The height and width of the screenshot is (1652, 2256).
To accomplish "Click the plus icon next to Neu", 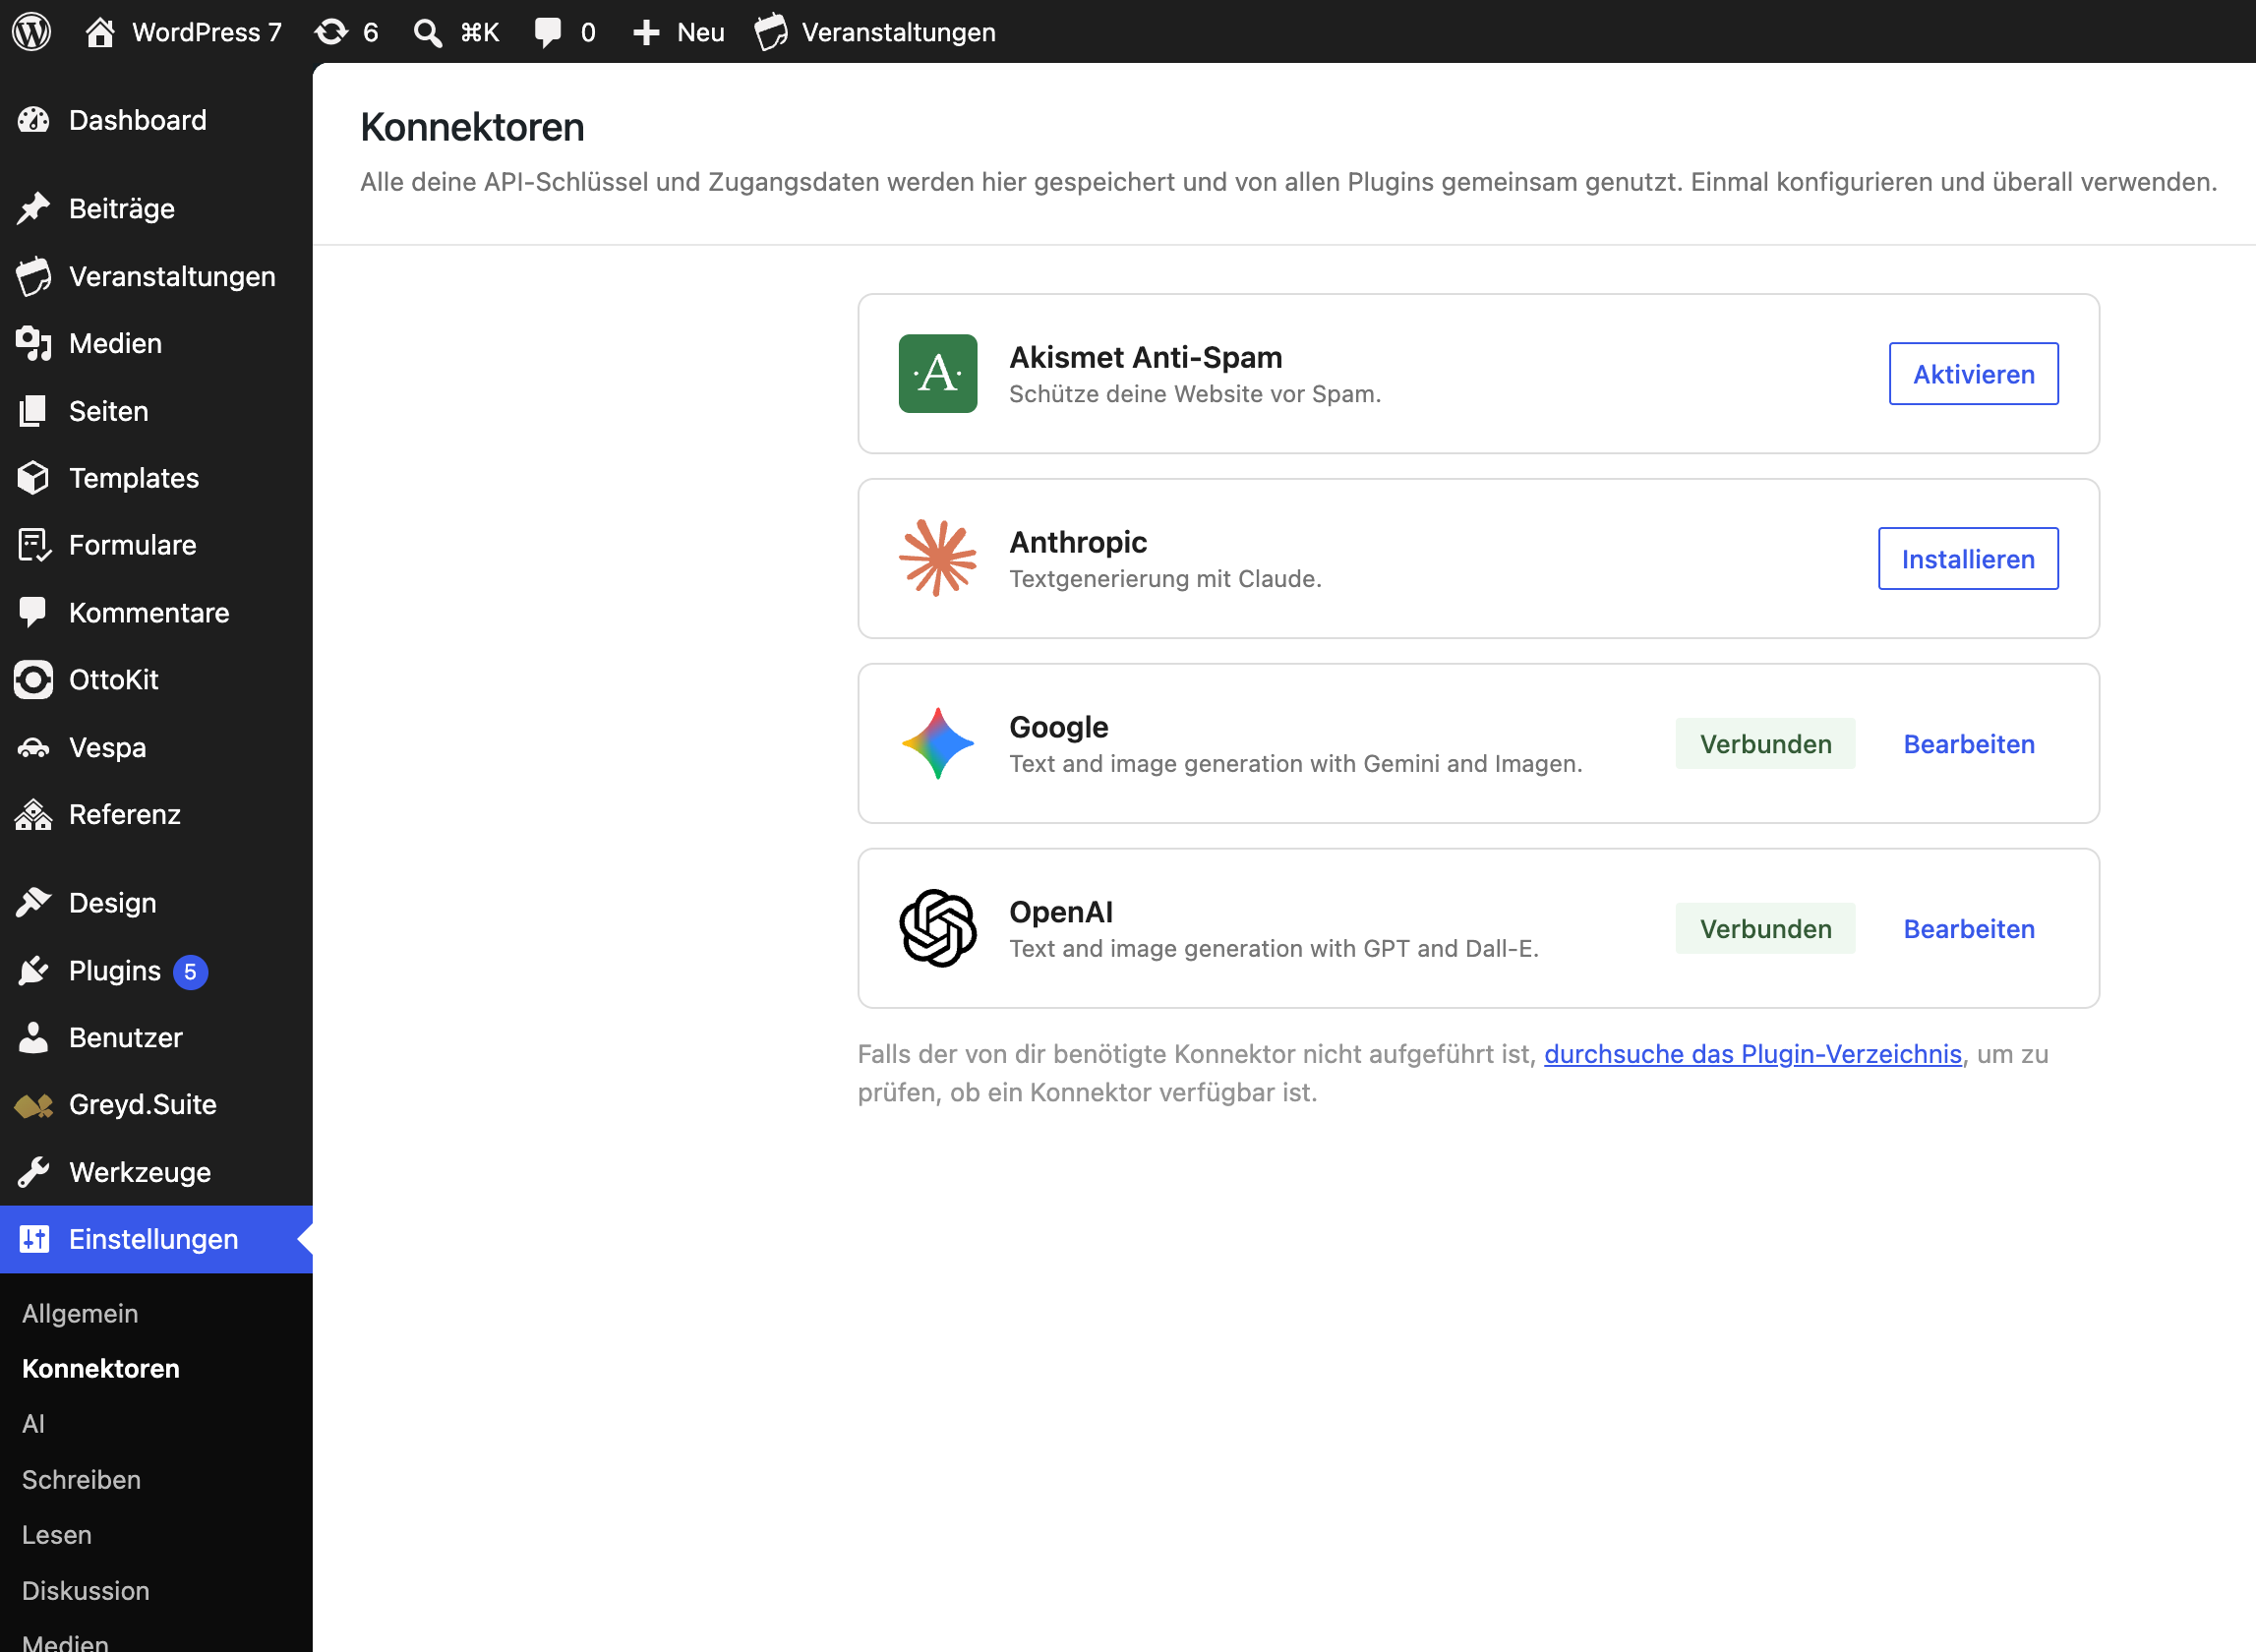I will [x=647, y=33].
